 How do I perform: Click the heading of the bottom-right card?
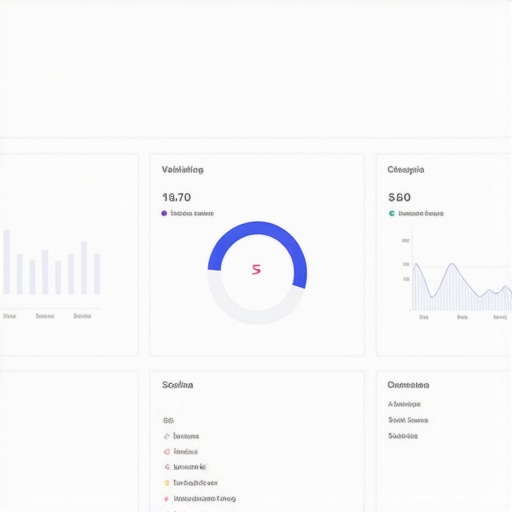(x=408, y=385)
